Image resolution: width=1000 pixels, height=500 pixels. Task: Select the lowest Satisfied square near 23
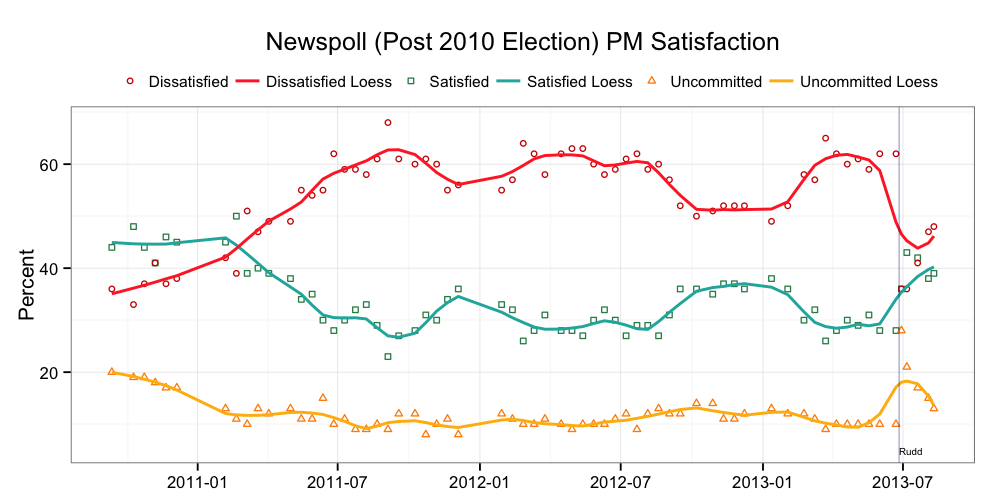pos(388,356)
